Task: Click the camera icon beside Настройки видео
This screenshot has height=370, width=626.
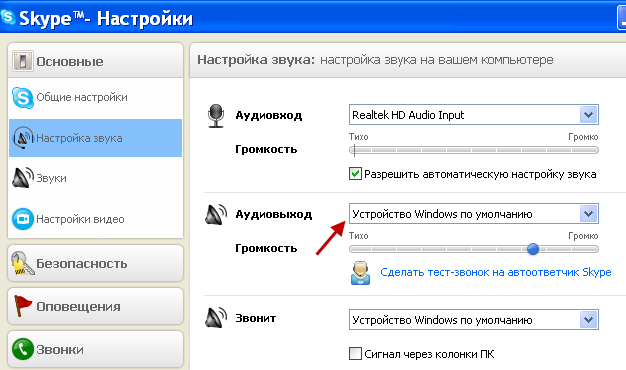Action: [23, 219]
